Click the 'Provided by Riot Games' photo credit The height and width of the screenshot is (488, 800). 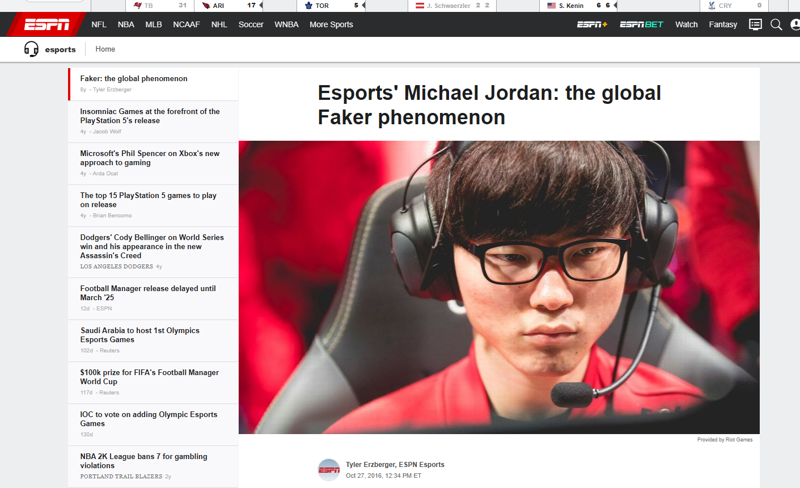724,440
